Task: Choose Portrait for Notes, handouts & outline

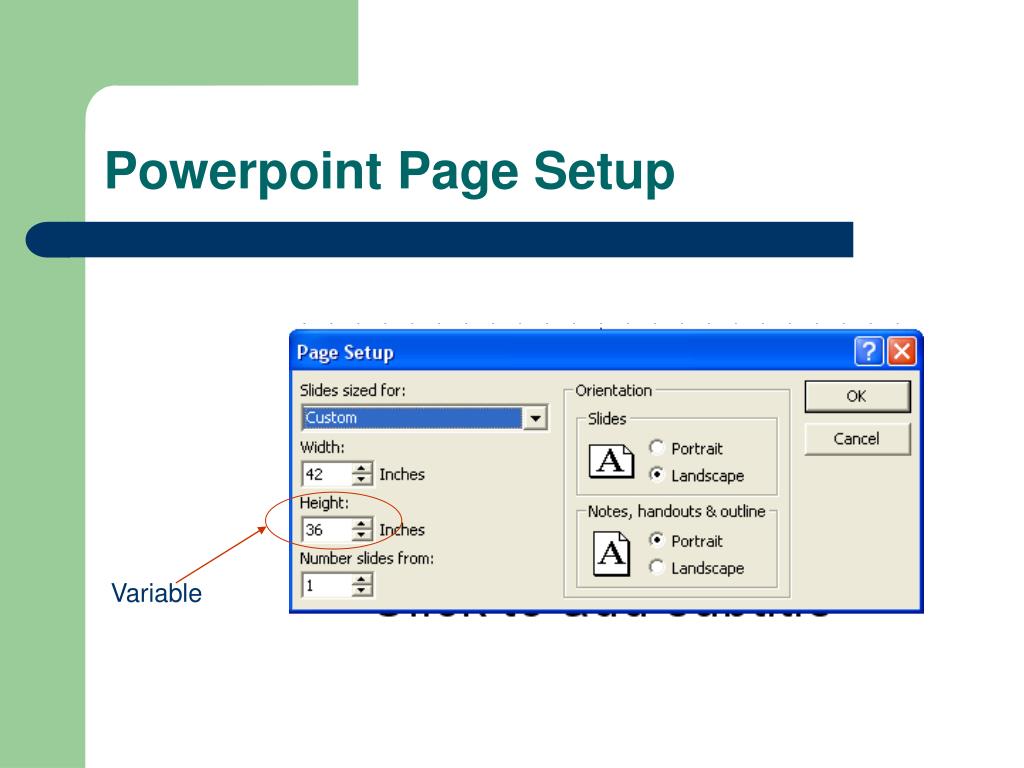Action: [x=657, y=540]
